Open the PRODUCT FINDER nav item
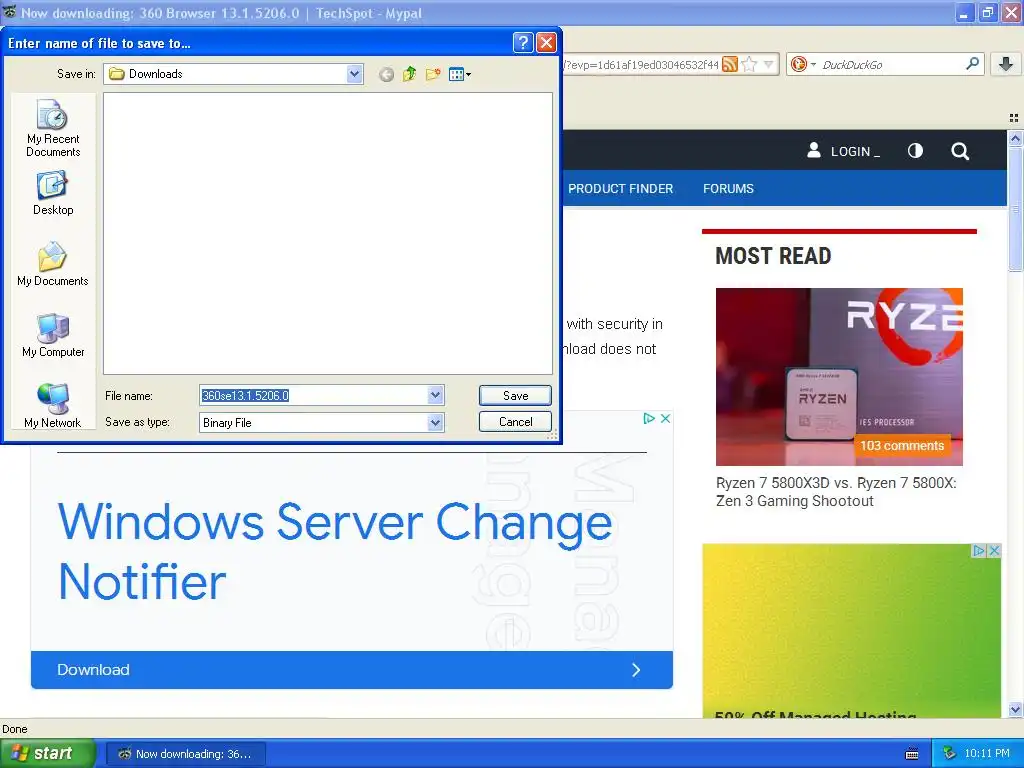This screenshot has height=768, width=1024. point(620,188)
